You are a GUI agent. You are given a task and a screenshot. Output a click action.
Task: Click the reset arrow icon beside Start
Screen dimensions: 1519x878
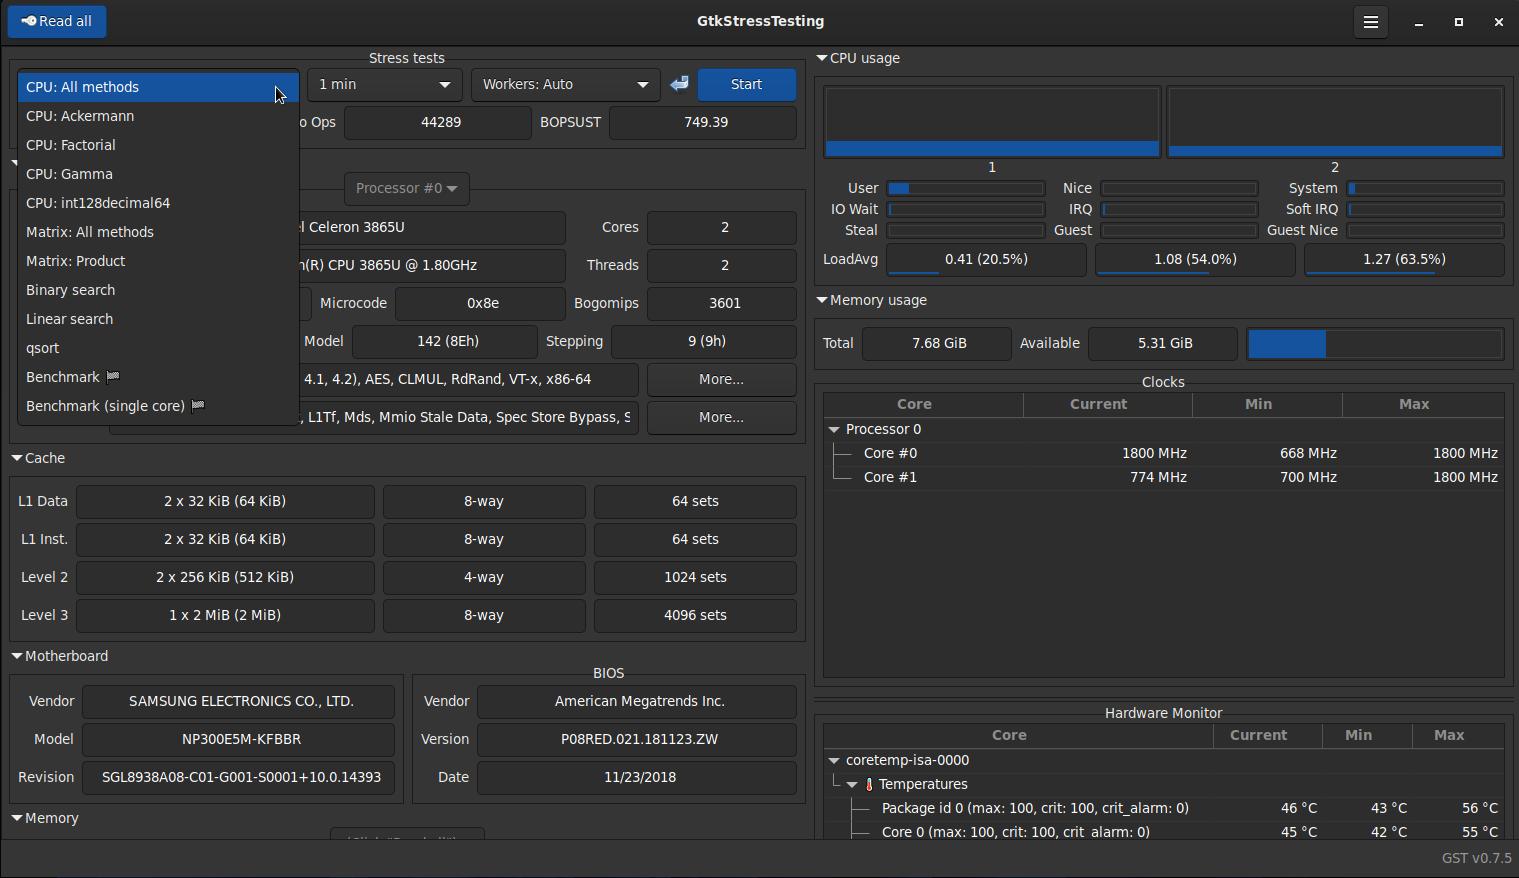(x=679, y=84)
